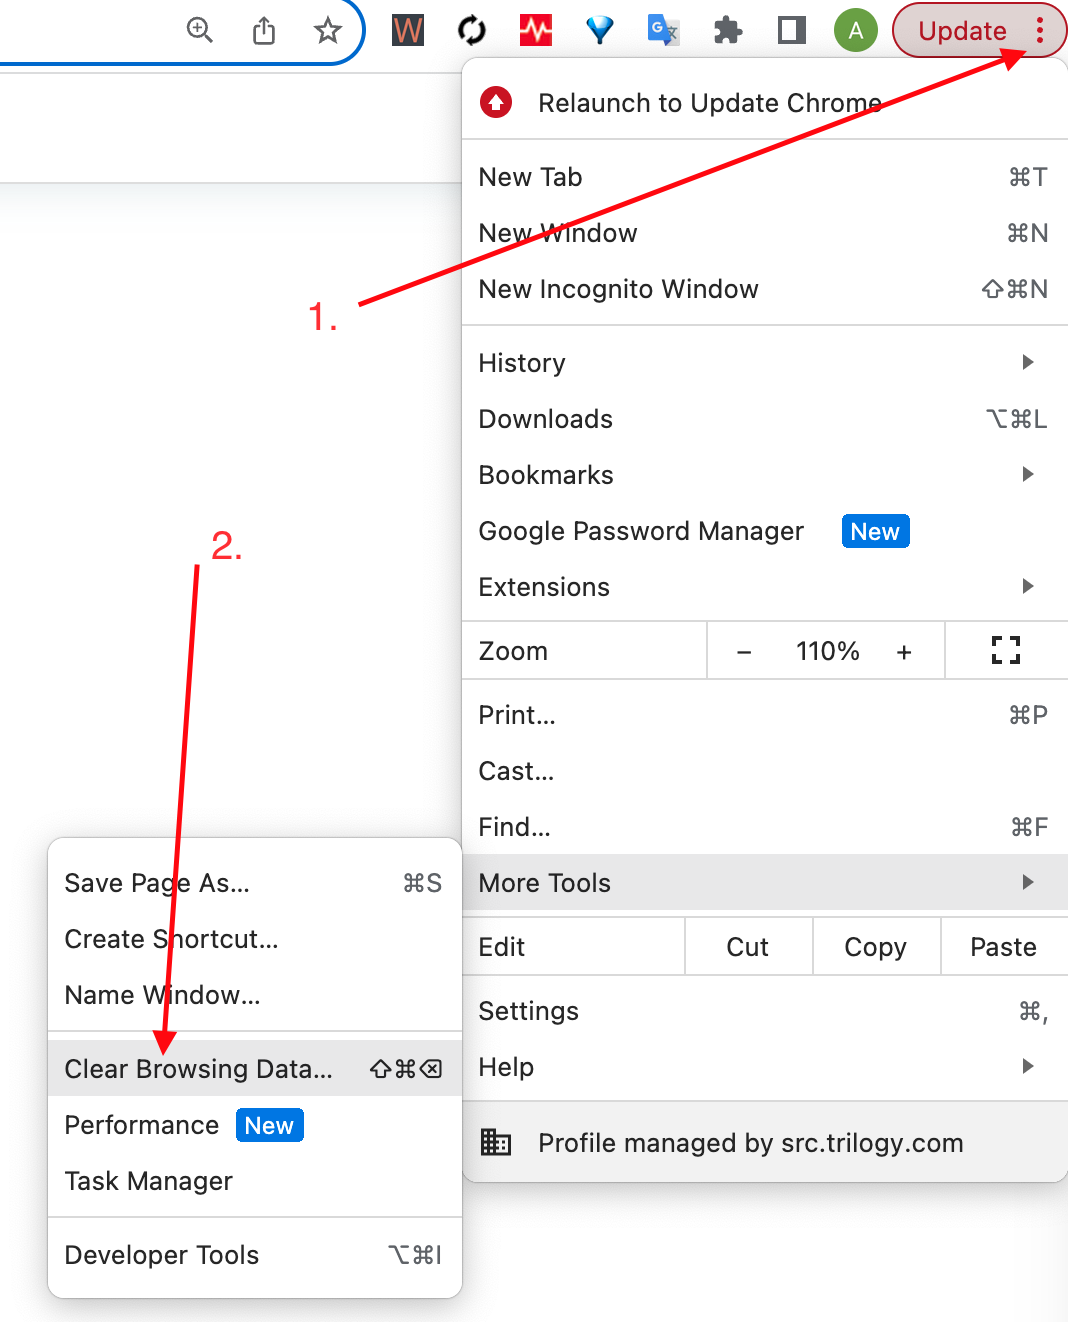
Task: Open the Extensions puzzle piece icon
Action: (x=728, y=31)
